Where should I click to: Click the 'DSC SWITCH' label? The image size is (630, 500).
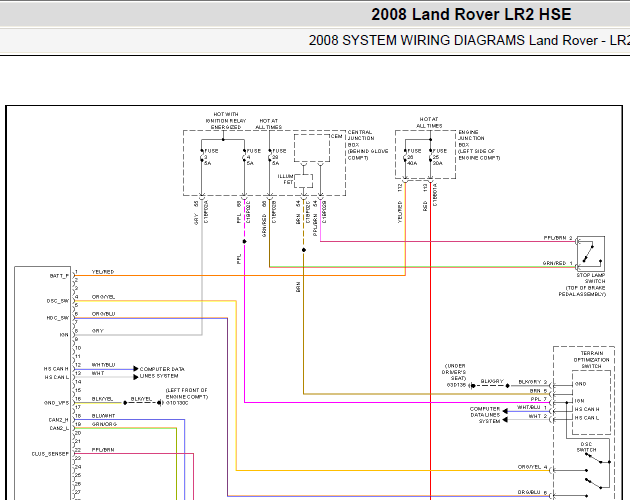tap(586, 447)
